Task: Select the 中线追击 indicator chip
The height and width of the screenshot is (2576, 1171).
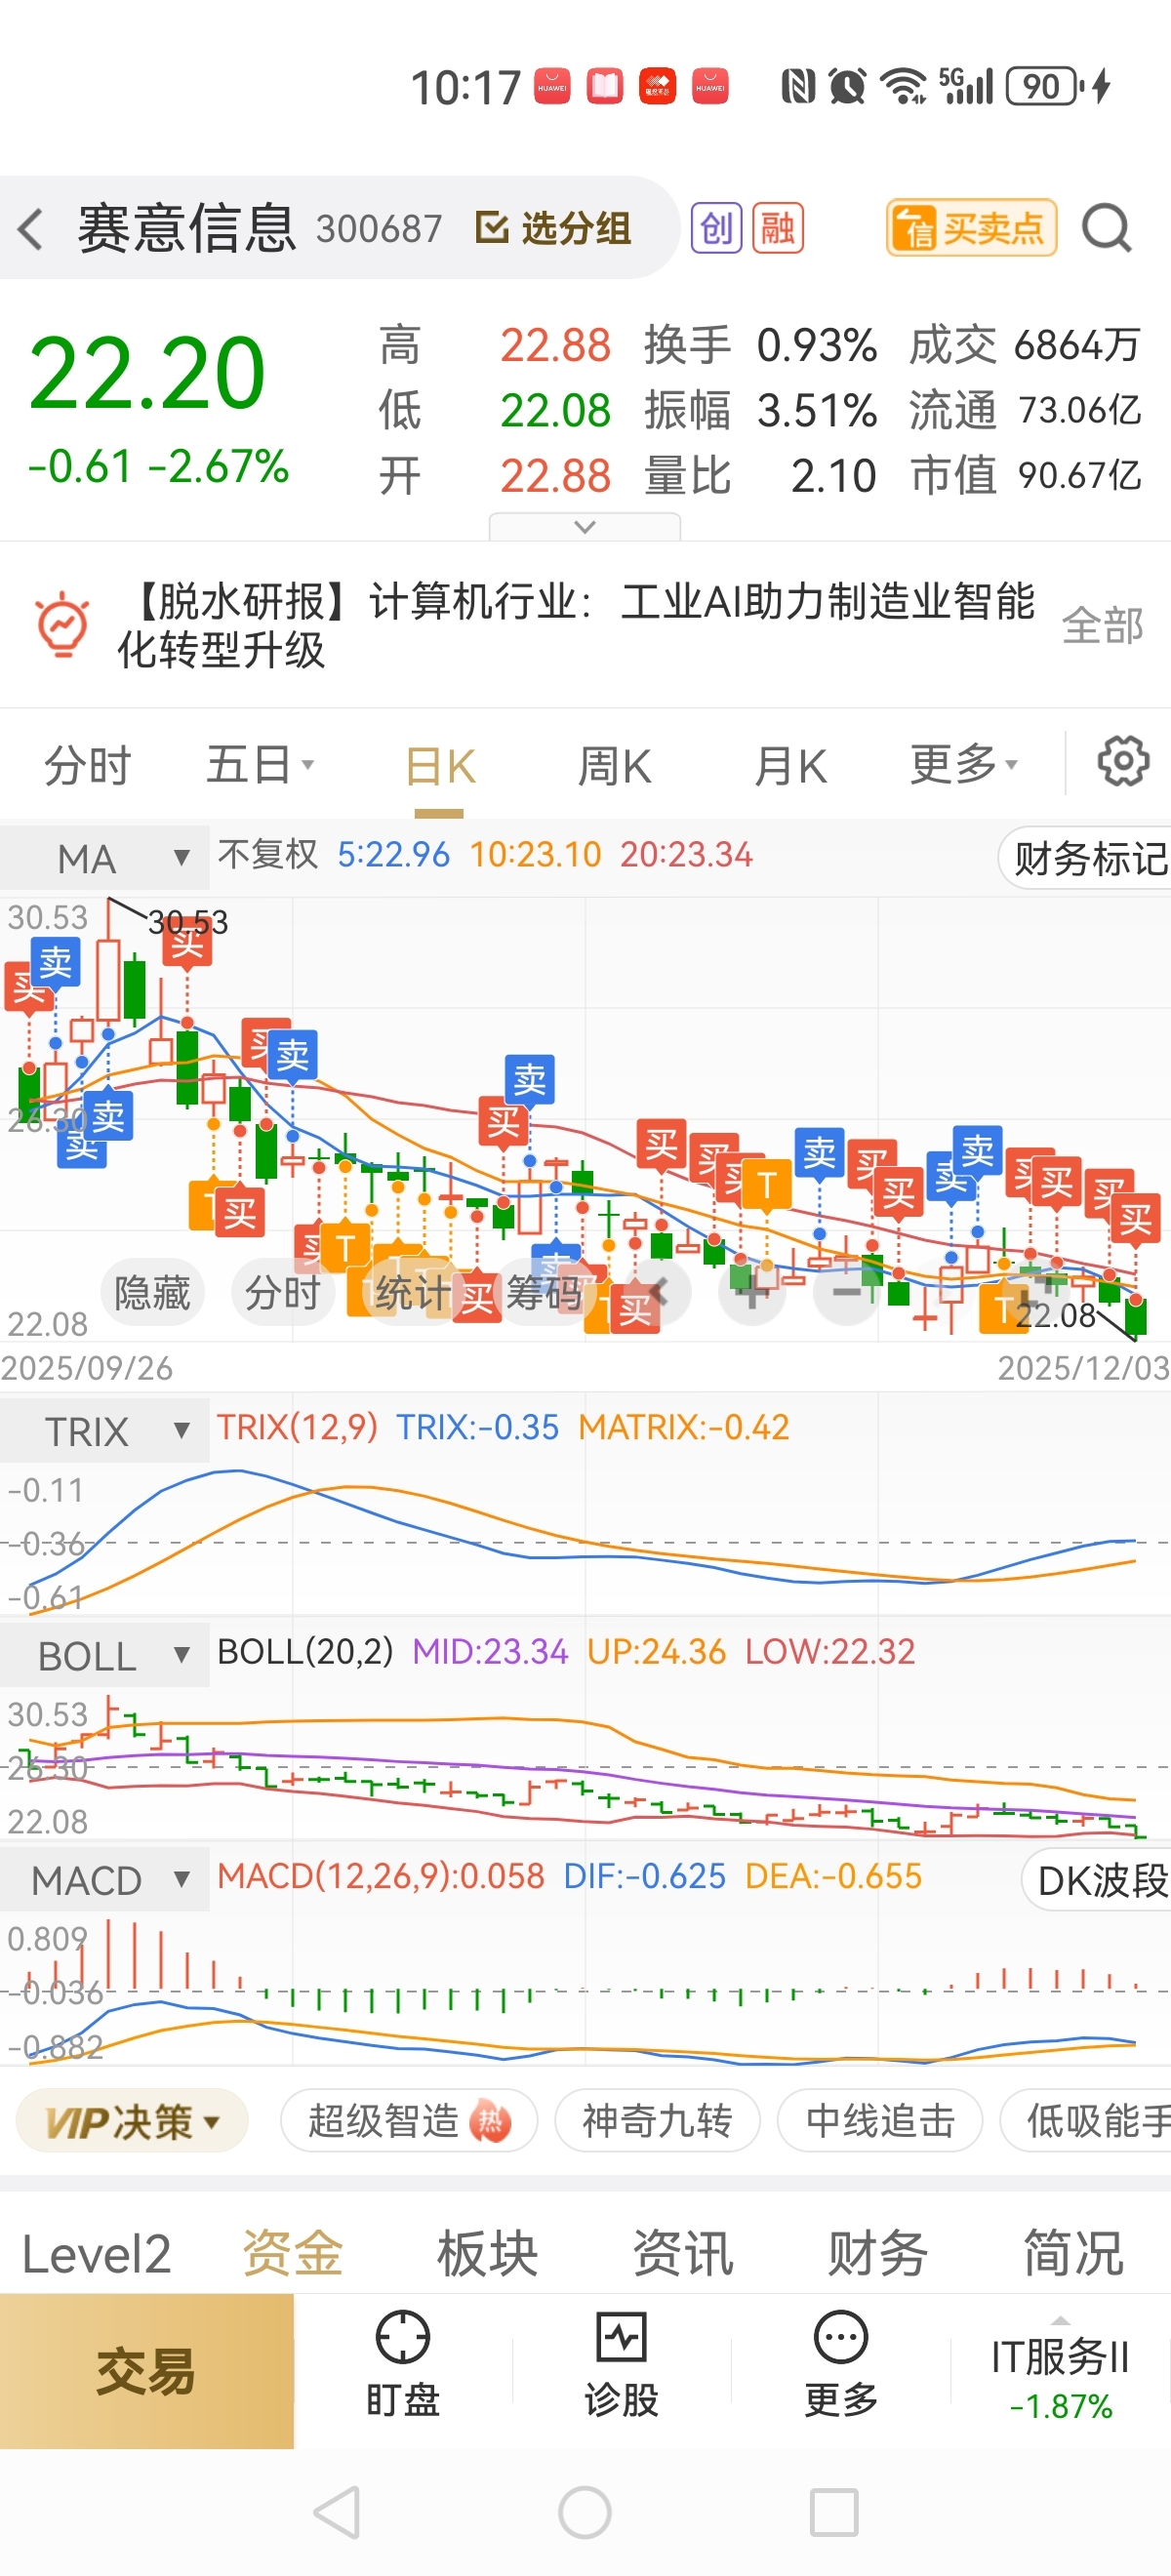Action: (x=880, y=2120)
